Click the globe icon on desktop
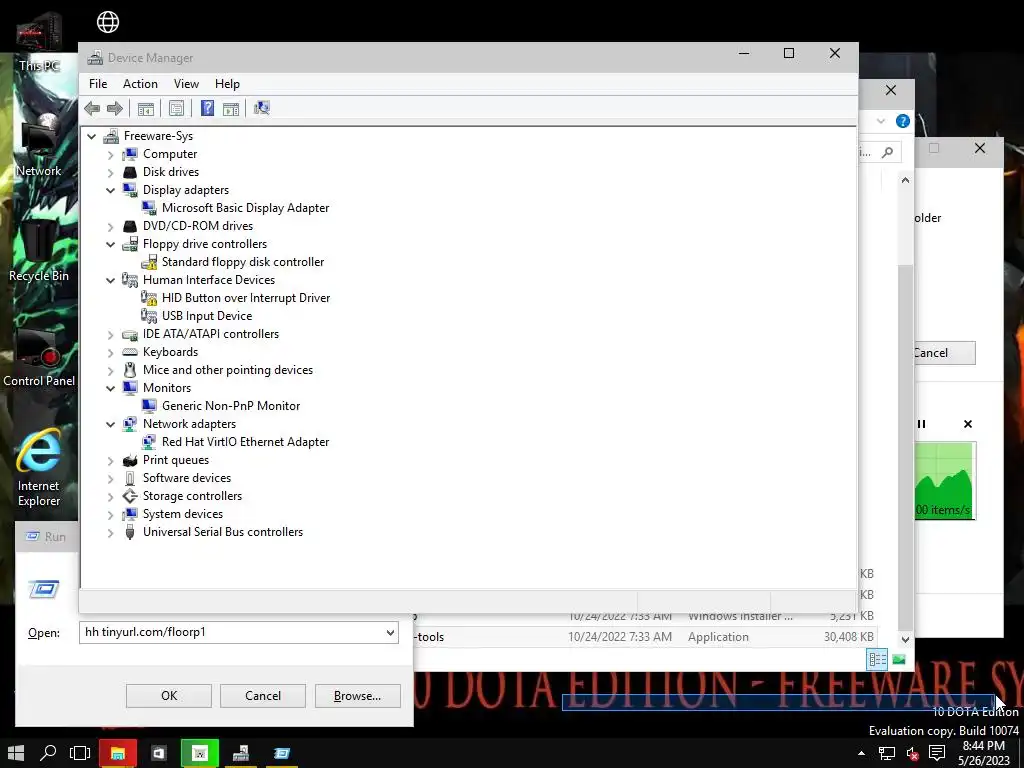Image resolution: width=1024 pixels, height=768 pixels. click(x=108, y=22)
